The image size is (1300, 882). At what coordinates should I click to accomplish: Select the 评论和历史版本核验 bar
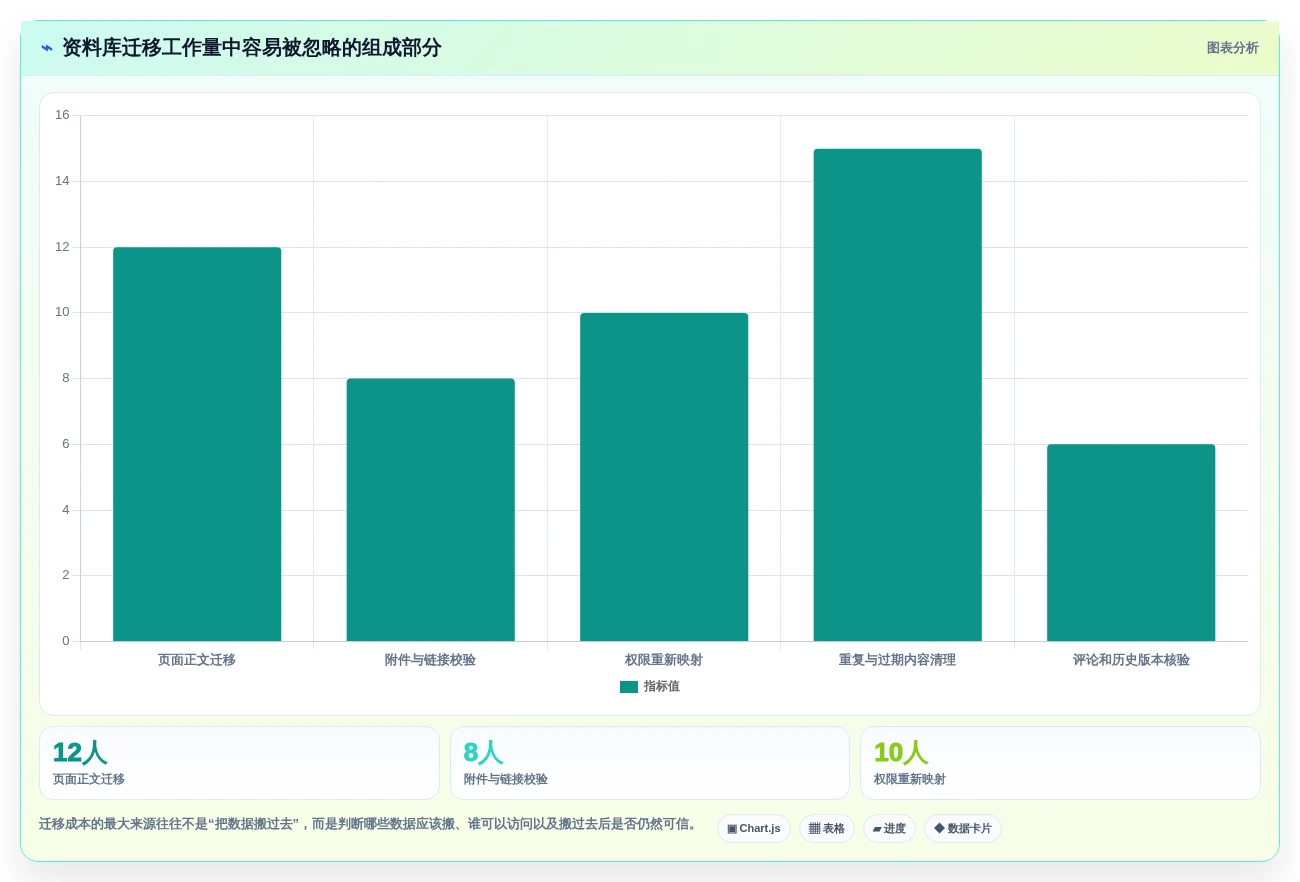click(1131, 543)
